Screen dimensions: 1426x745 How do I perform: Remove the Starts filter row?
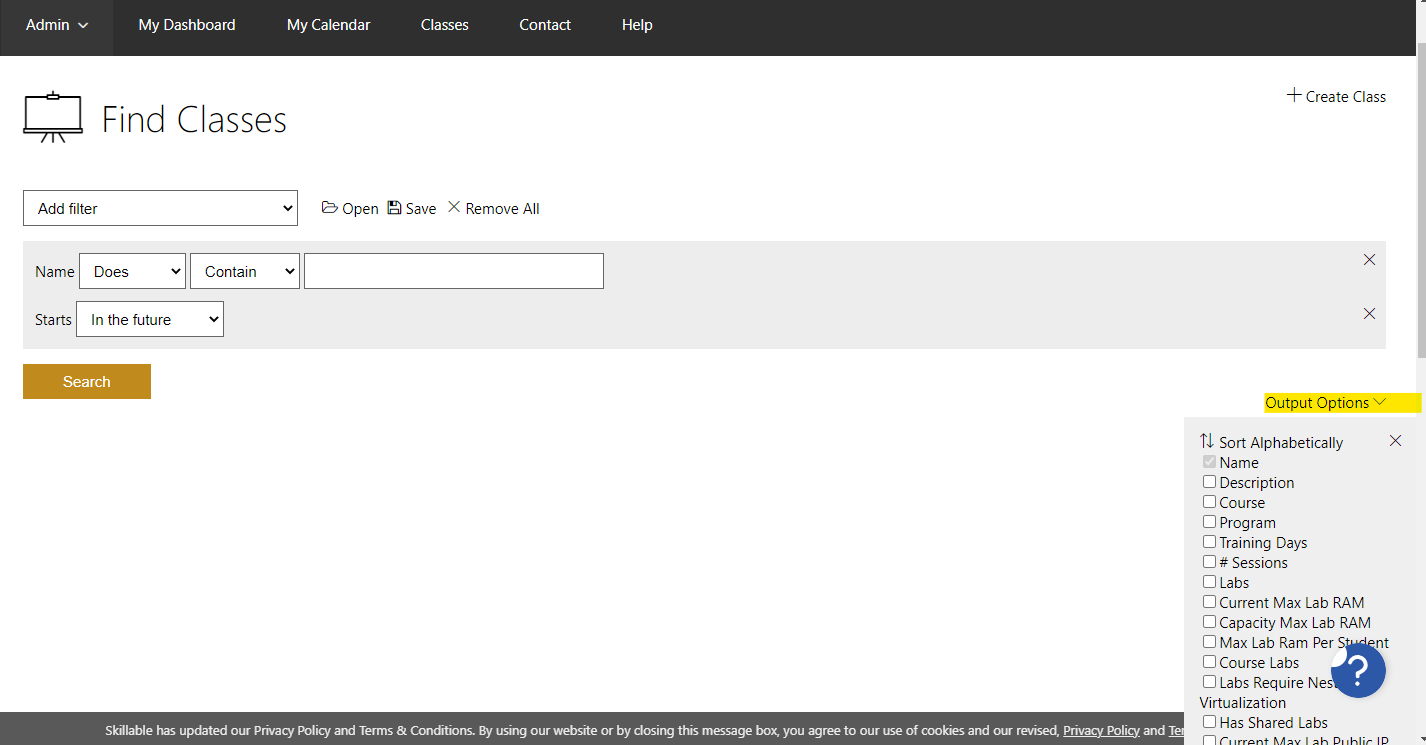[x=1369, y=314]
